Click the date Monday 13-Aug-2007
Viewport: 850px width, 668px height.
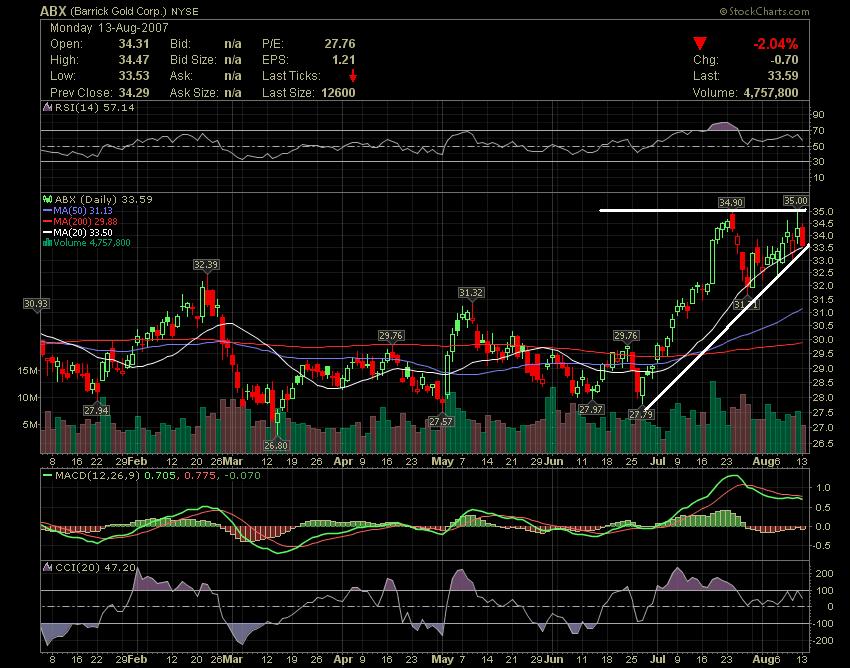pos(109,28)
